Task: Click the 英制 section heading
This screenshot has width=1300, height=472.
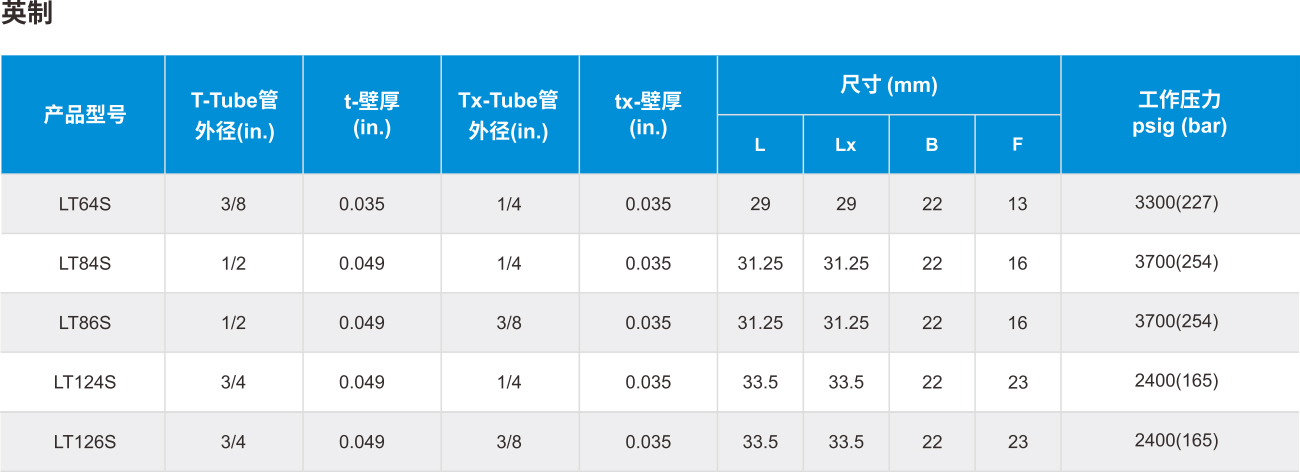Action: [x=27, y=14]
